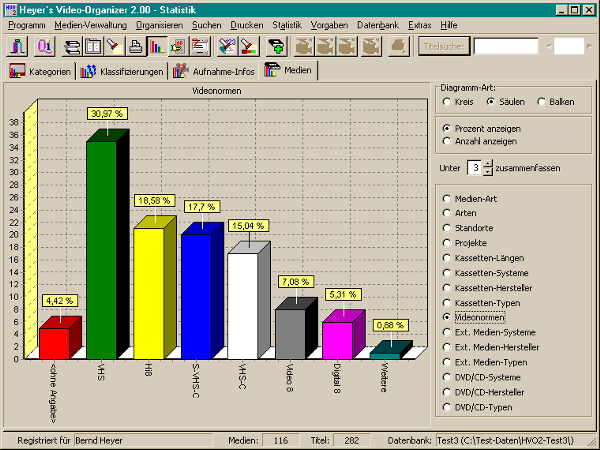Click the green VHS bar in the chart

click(101, 250)
